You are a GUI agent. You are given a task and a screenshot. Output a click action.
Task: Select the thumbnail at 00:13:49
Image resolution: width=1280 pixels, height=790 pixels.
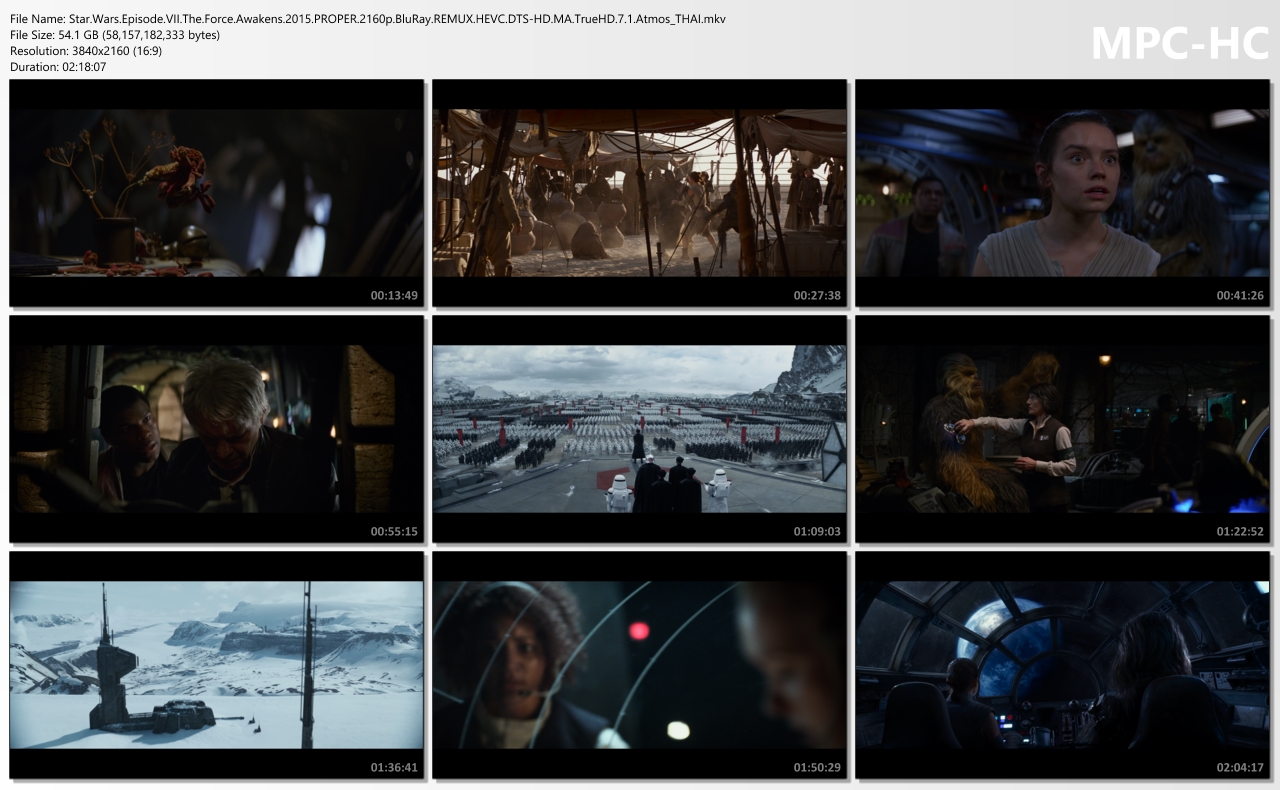(x=217, y=193)
